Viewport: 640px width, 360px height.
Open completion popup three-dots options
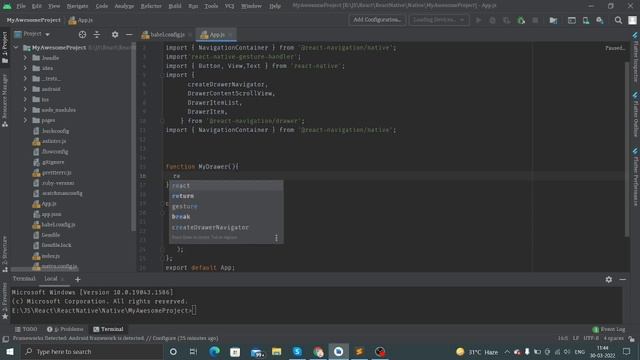tap(276, 238)
